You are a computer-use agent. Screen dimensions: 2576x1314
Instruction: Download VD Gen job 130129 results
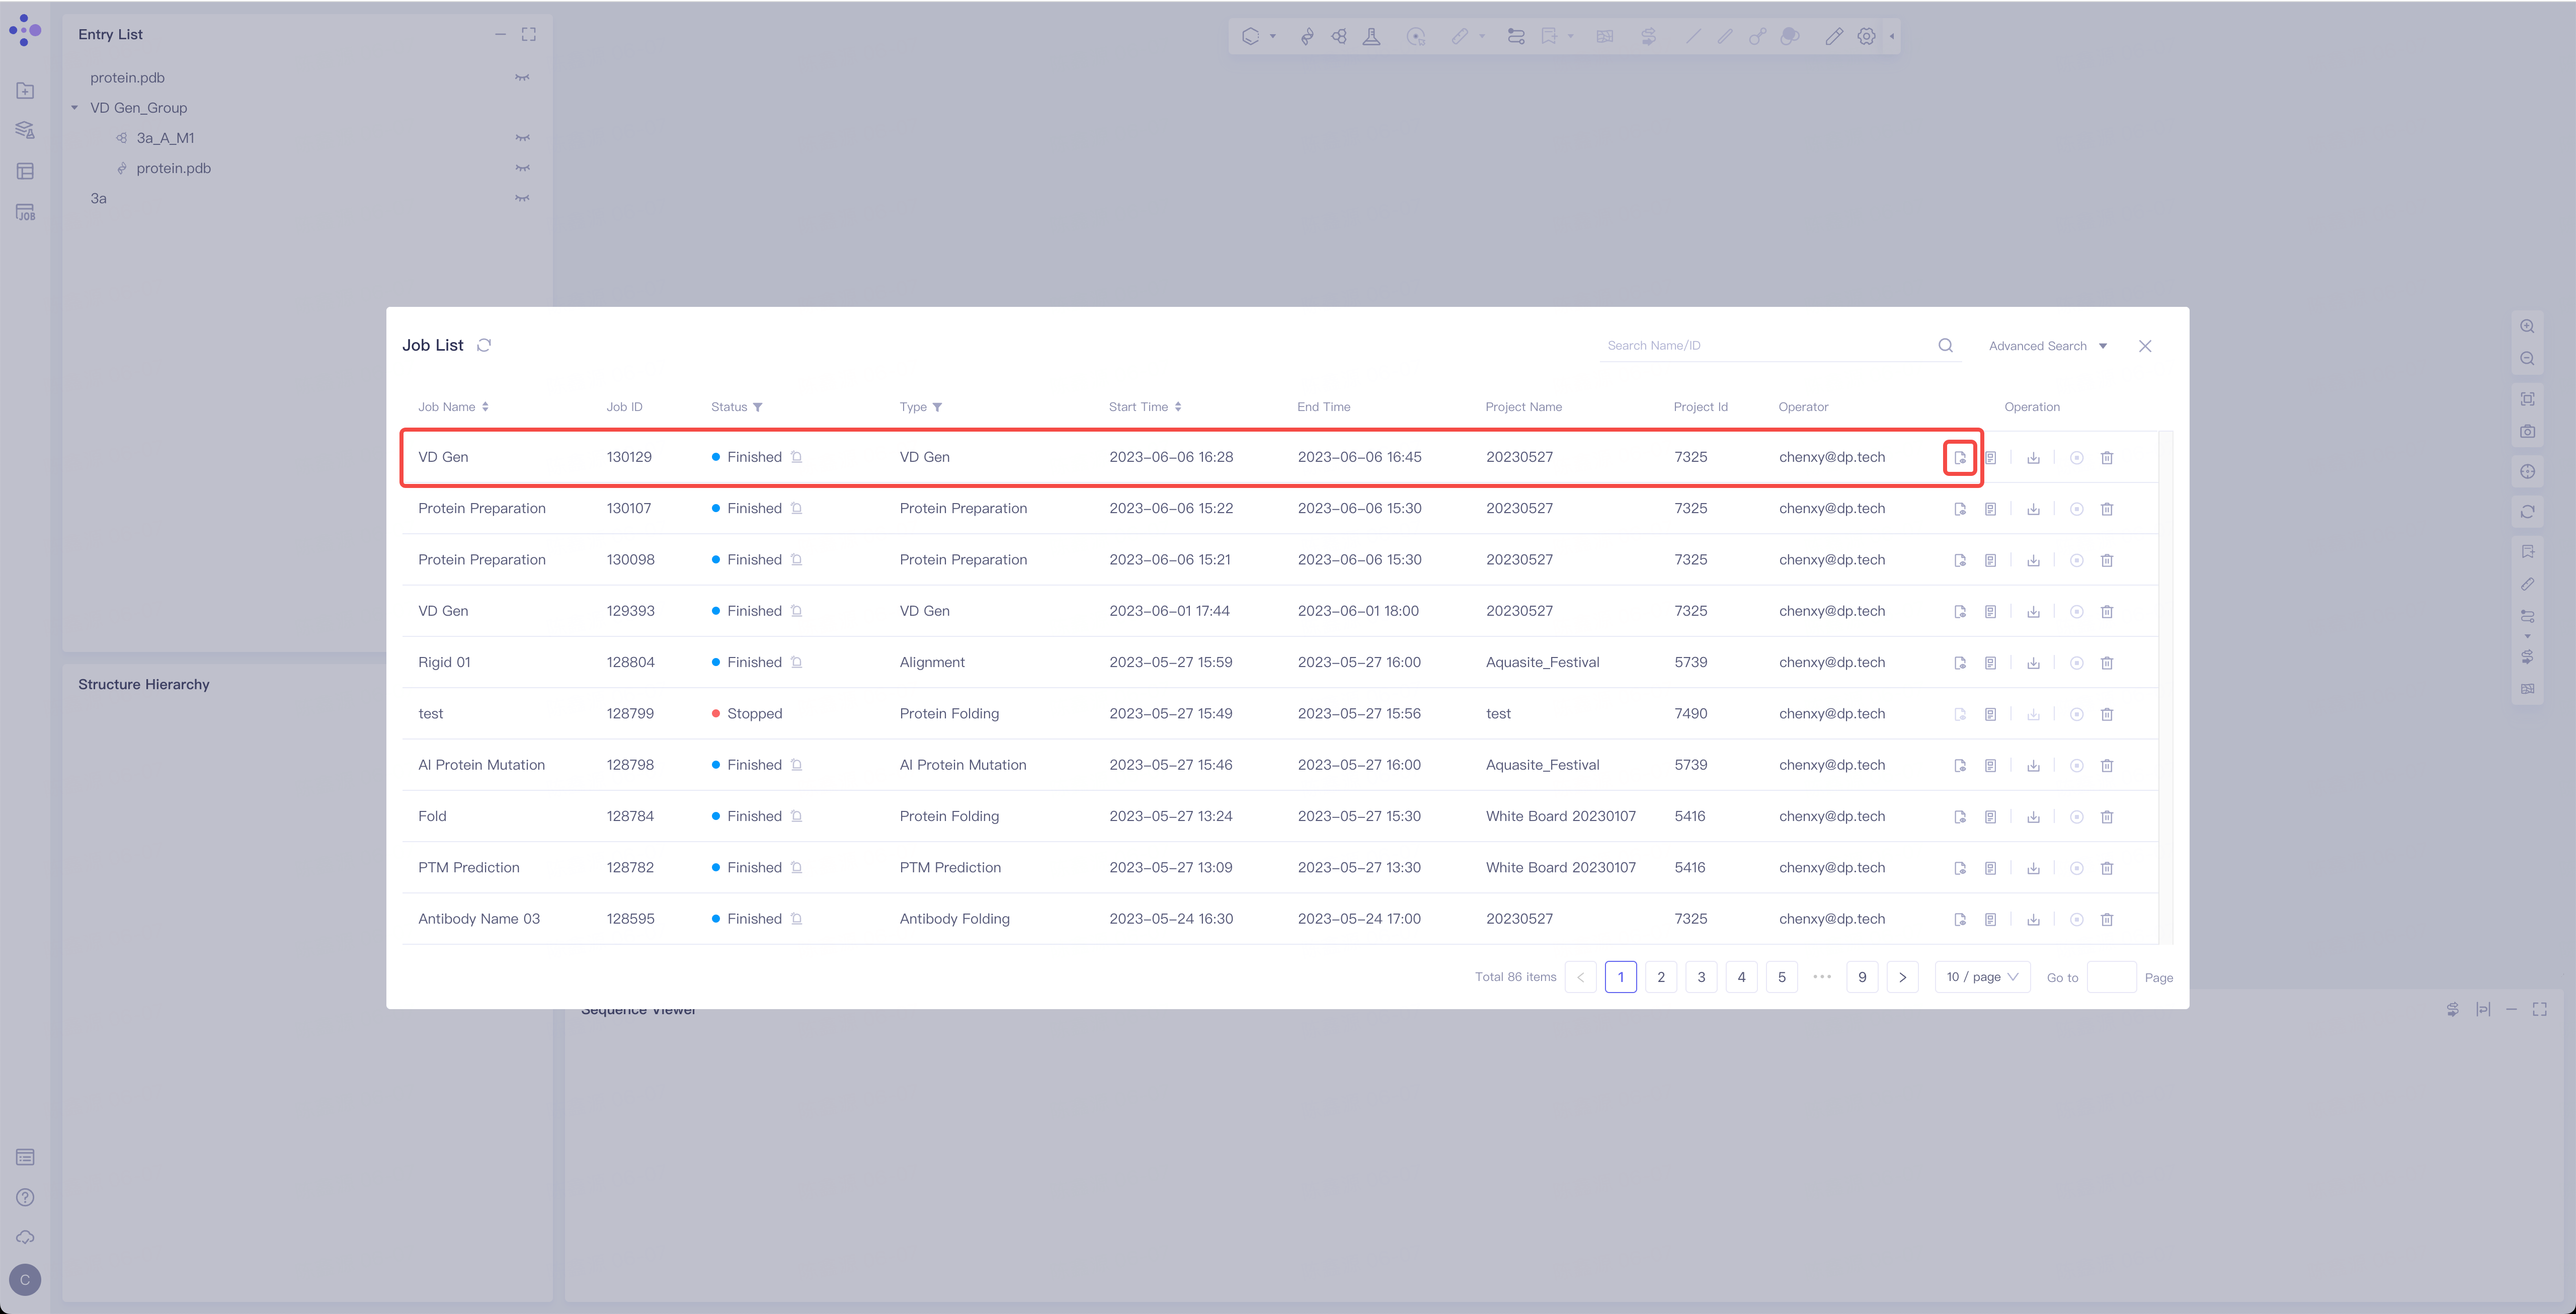2033,458
